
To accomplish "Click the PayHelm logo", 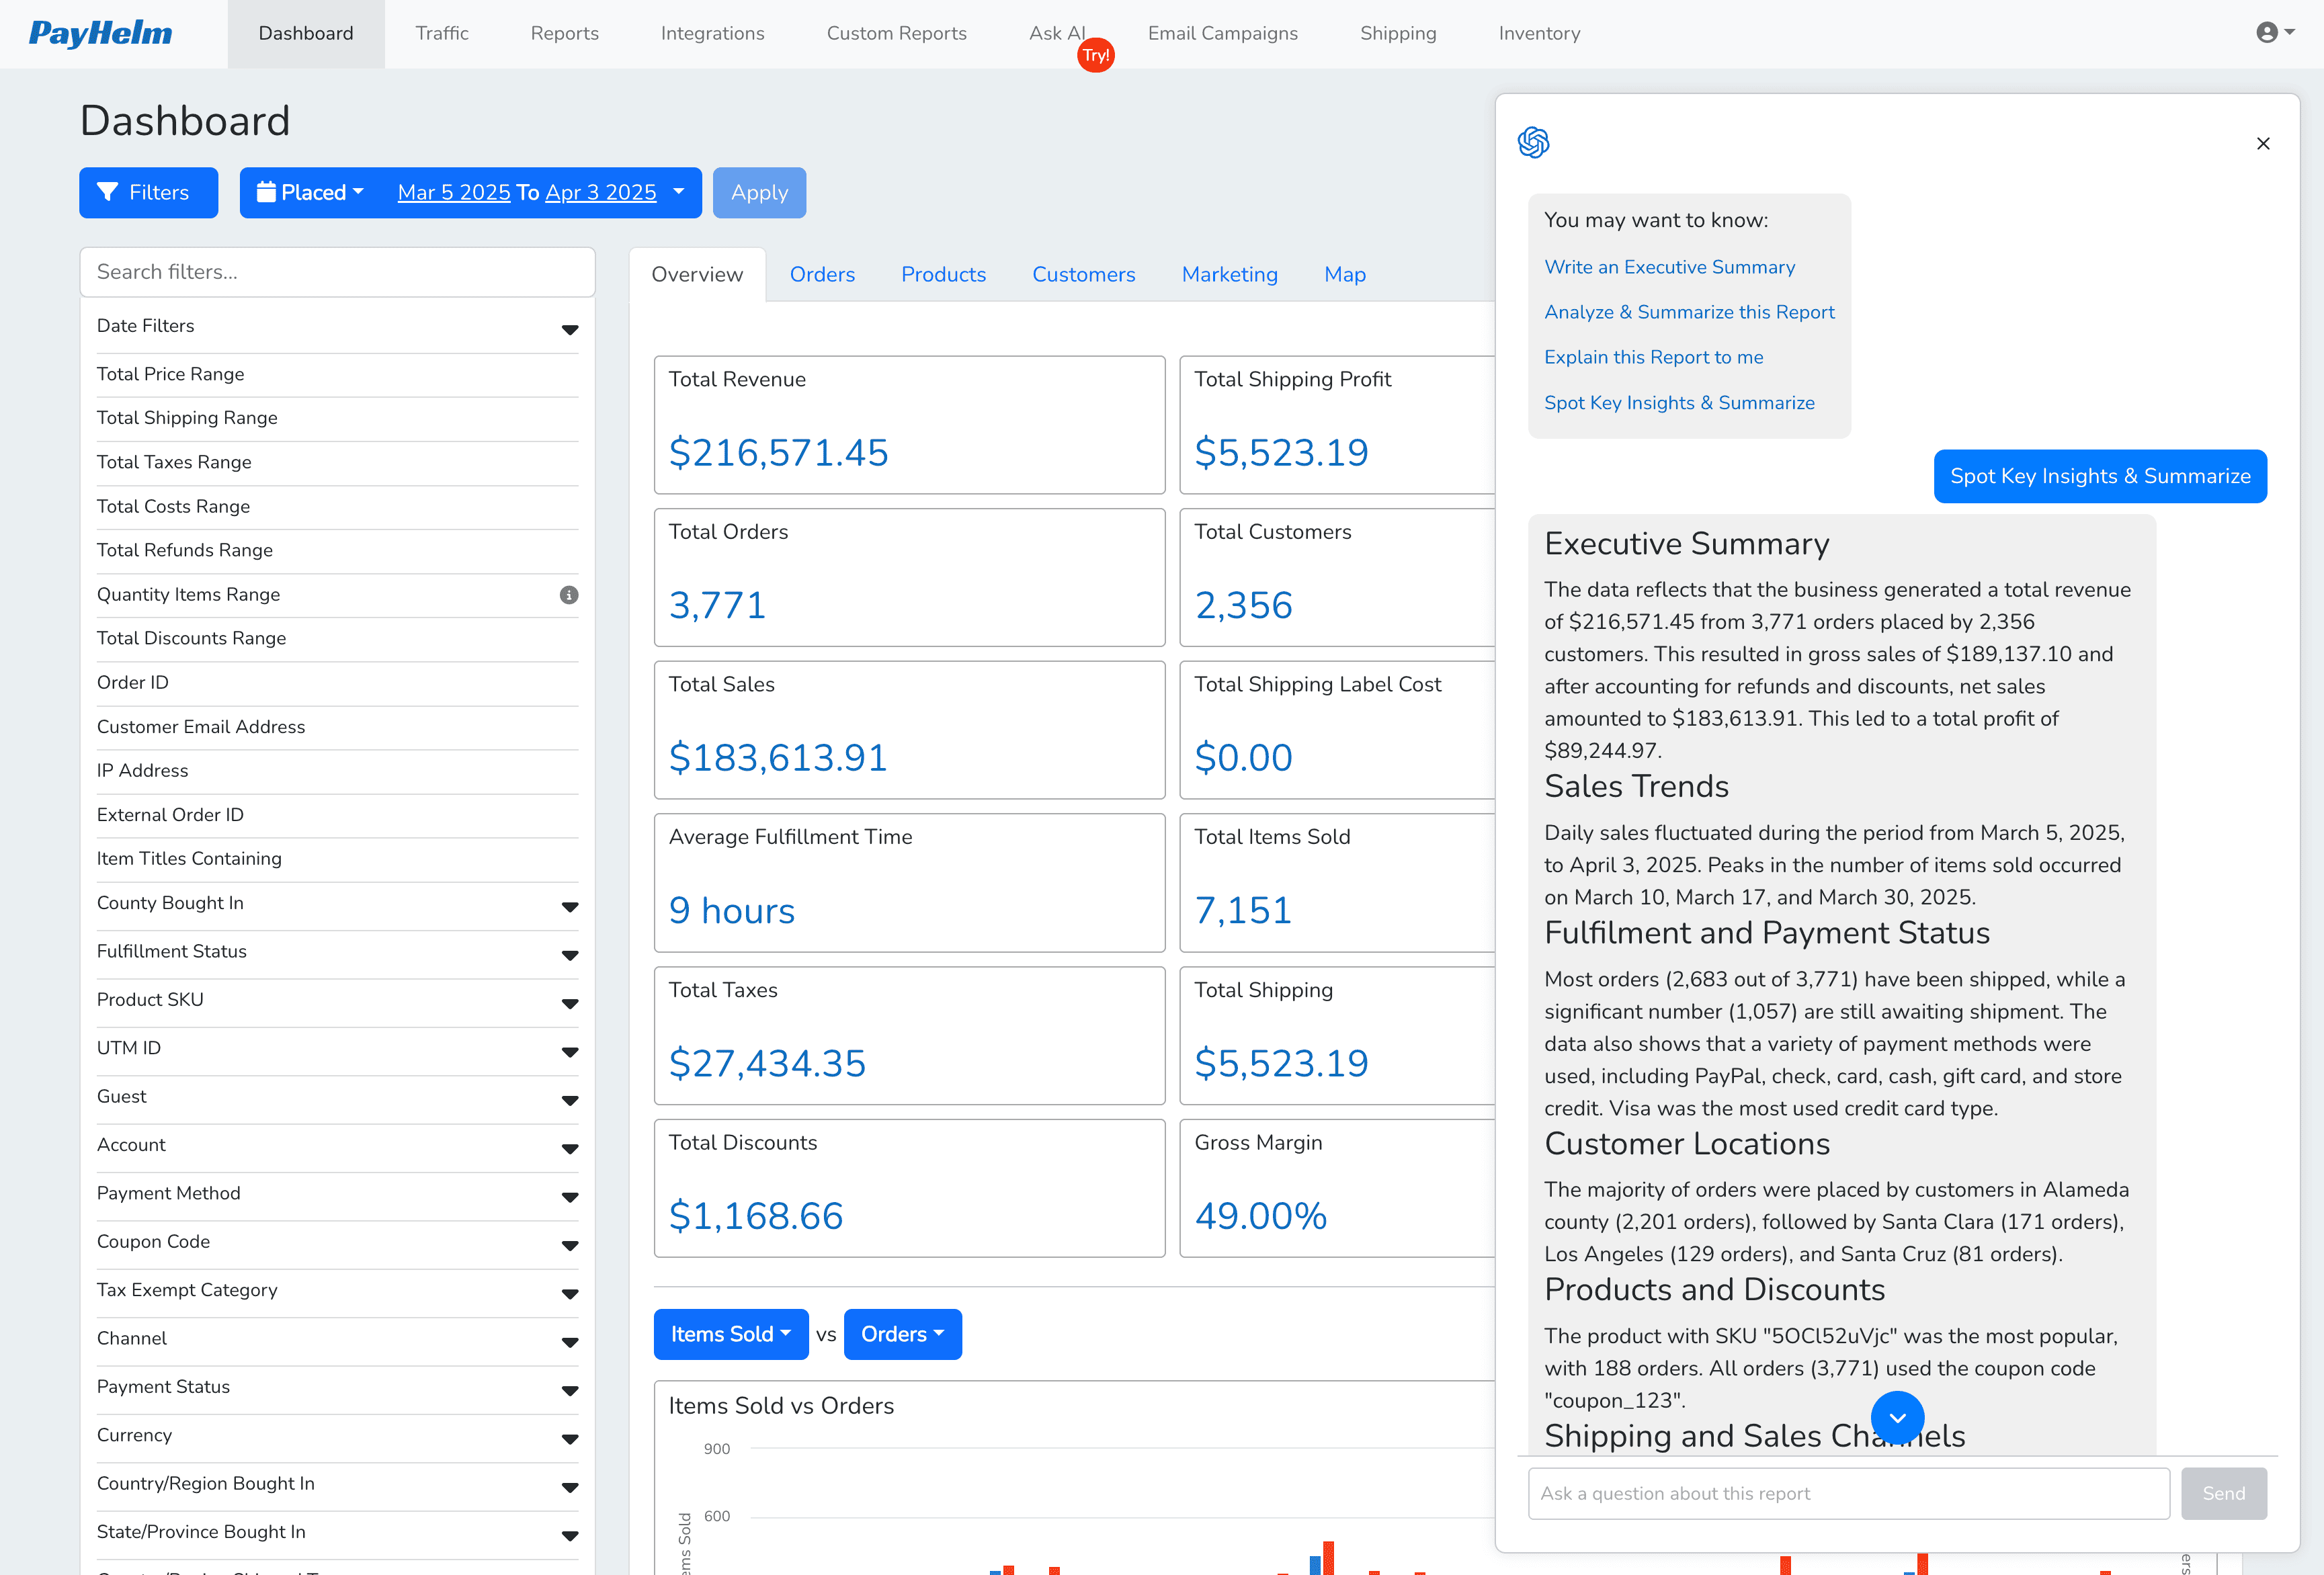I will click(x=100, y=33).
